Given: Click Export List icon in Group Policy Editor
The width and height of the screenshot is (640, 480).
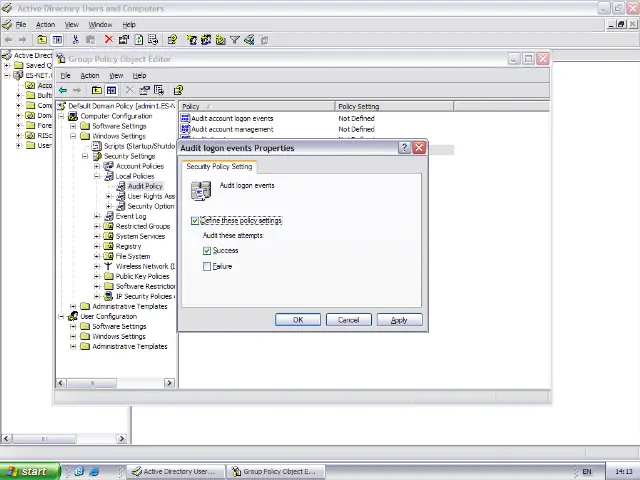Looking at the screenshot, I should 159,90.
